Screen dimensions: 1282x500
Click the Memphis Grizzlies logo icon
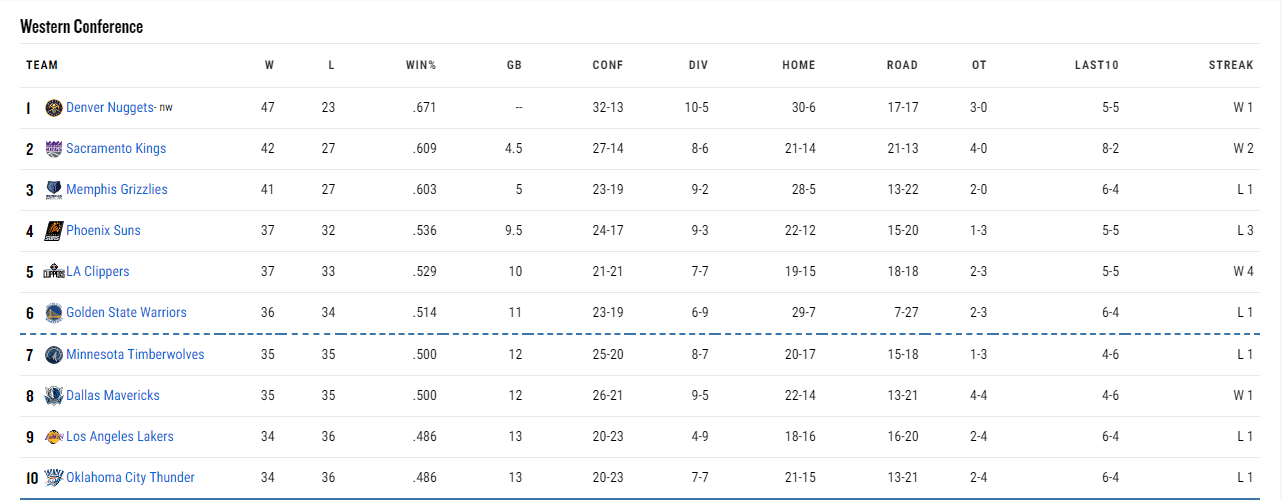tap(54, 190)
